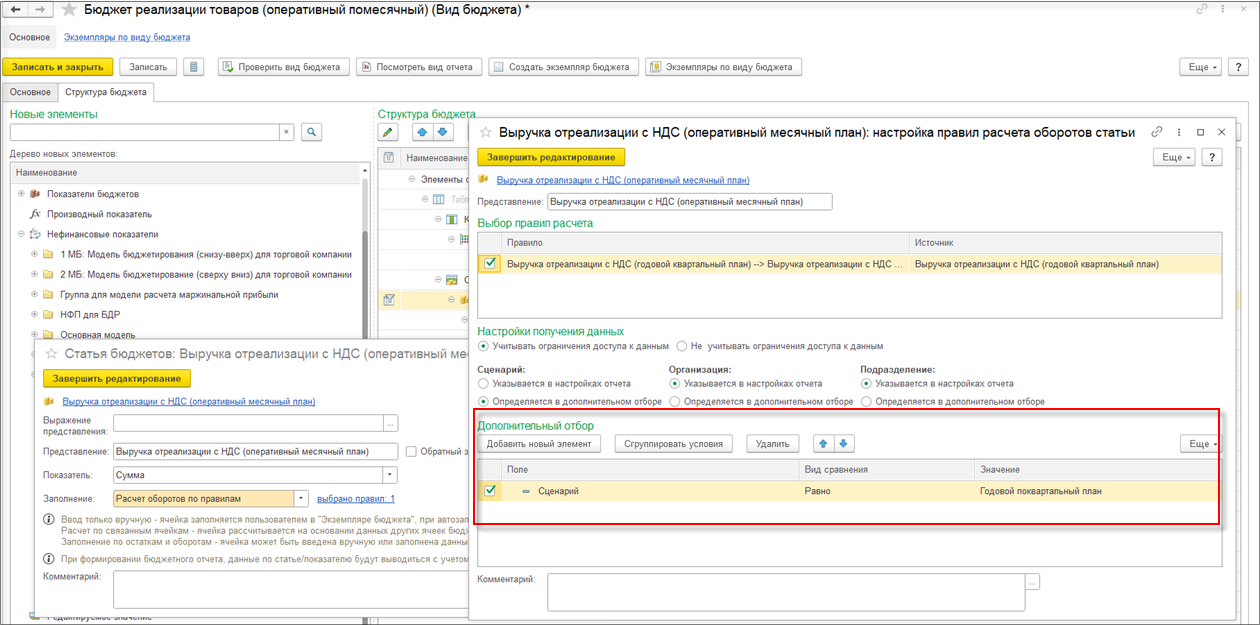Click the back arrow navigation icon
1260x625 pixels.
coord(16,9)
